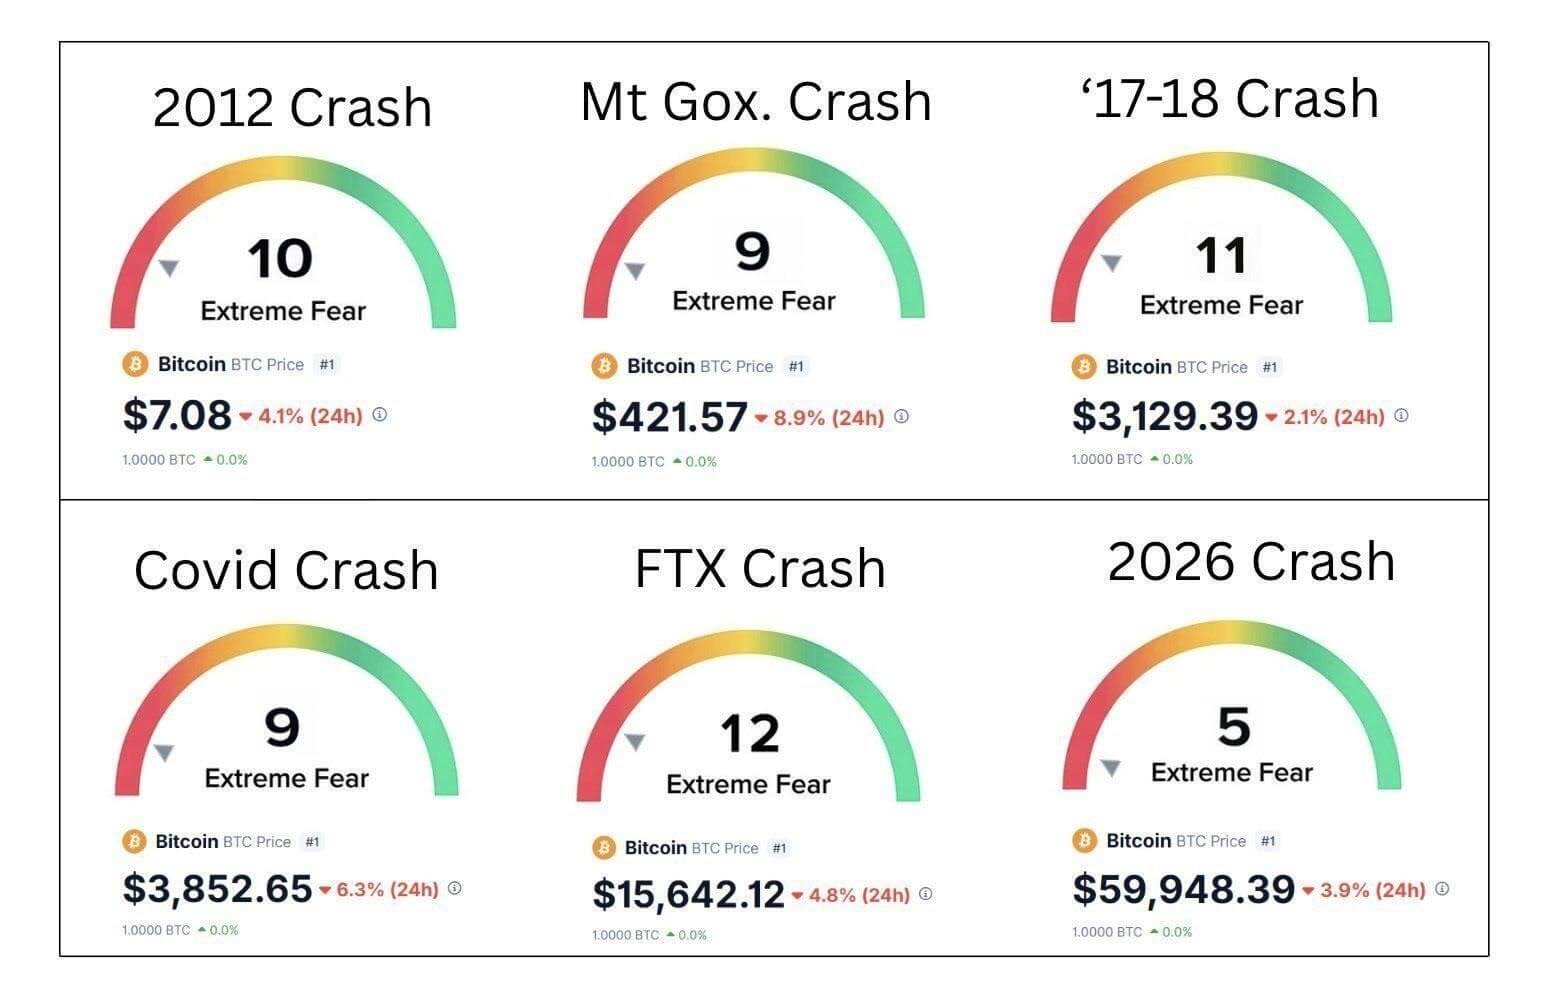Click the Bitcoin logo in FTX Crash panel
This screenshot has height=1002, width=1548.
point(603,848)
